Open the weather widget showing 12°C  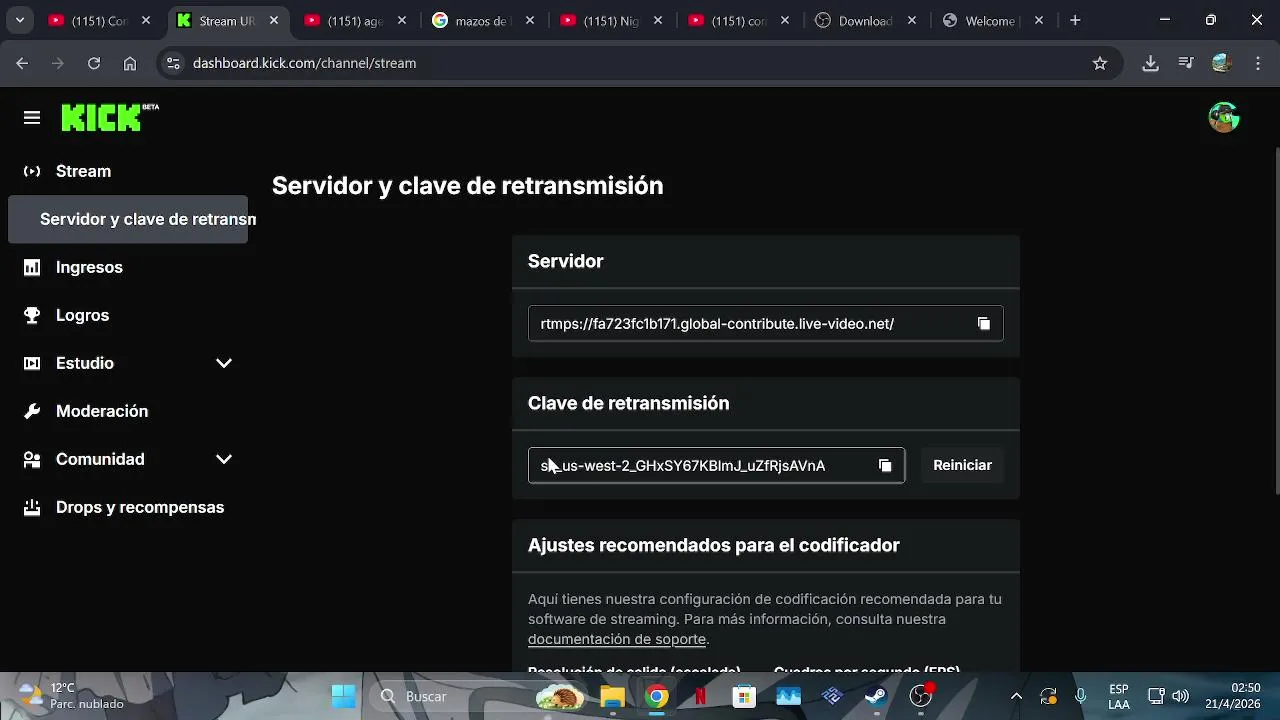[x=72, y=696]
